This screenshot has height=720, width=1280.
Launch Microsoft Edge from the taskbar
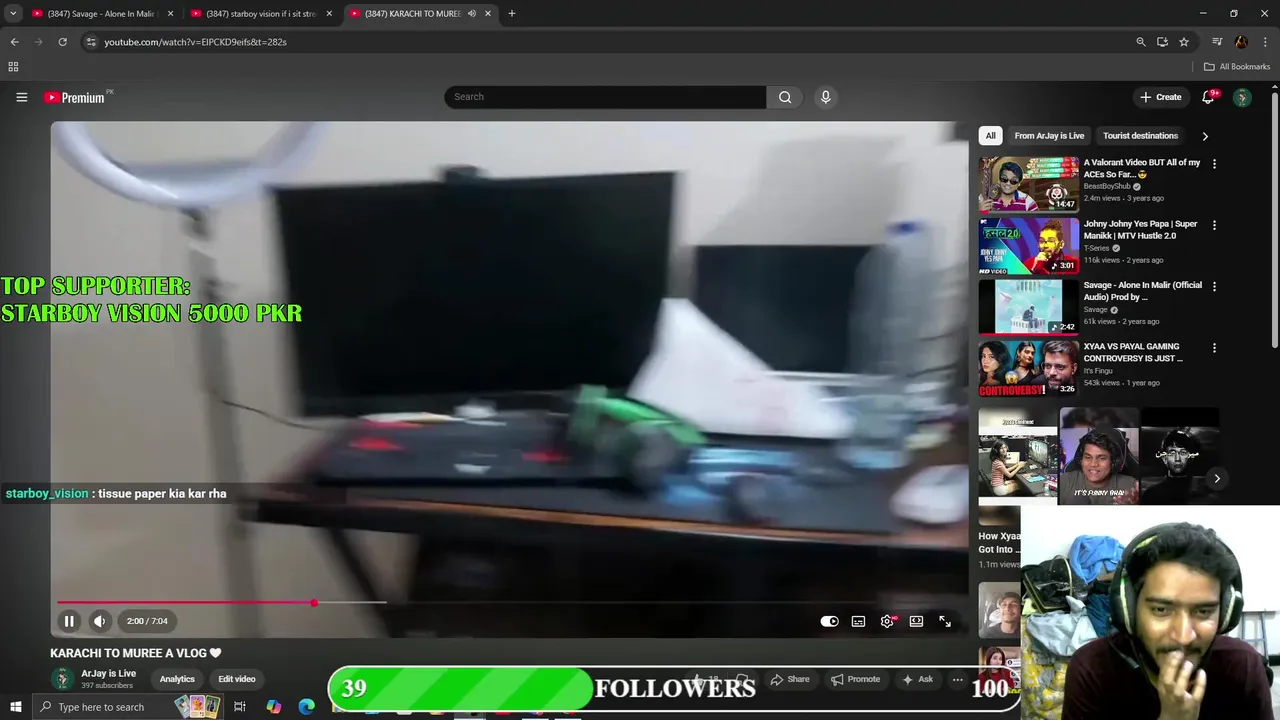[x=306, y=707]
